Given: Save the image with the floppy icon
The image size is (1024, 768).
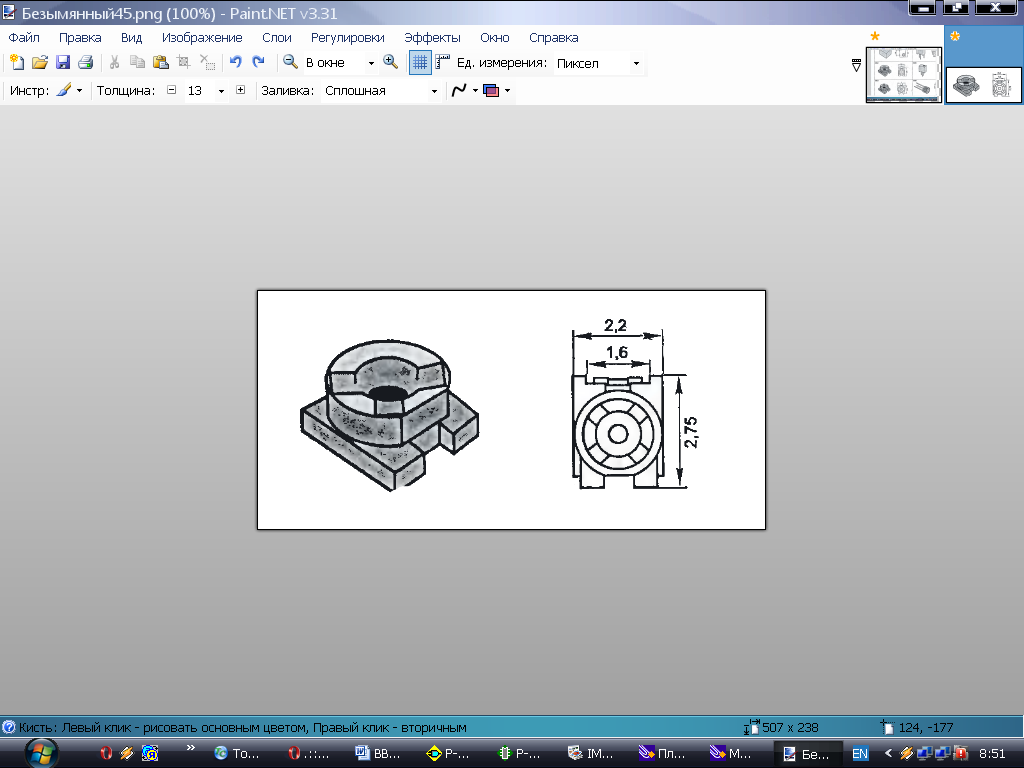Looking at the screenshot, I should pyautogui.click(x=63, y=62).
